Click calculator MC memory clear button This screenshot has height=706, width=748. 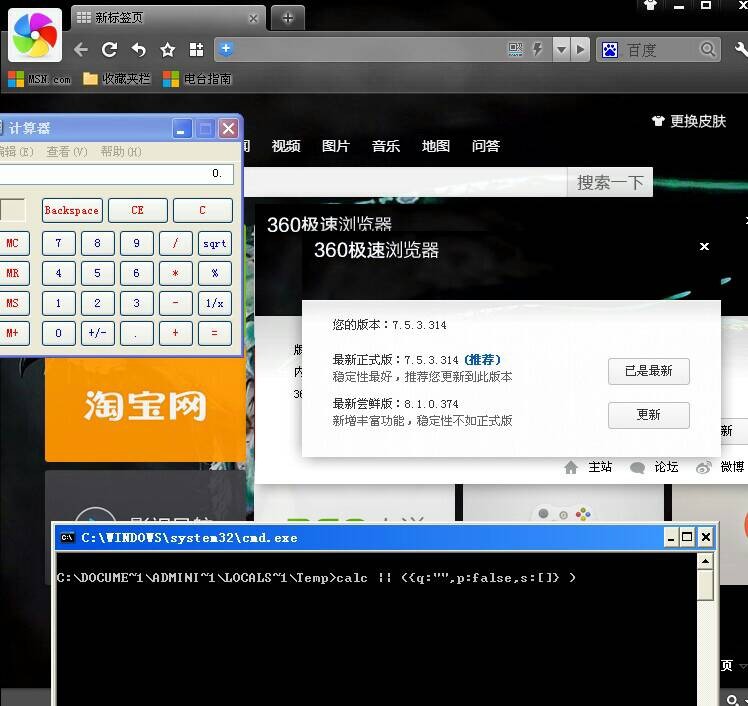(13, 243)
